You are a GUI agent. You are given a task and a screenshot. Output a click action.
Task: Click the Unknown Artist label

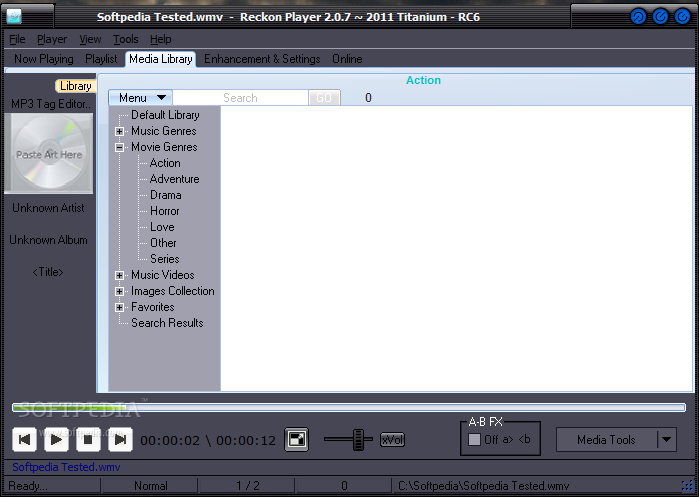click(48, 208)
